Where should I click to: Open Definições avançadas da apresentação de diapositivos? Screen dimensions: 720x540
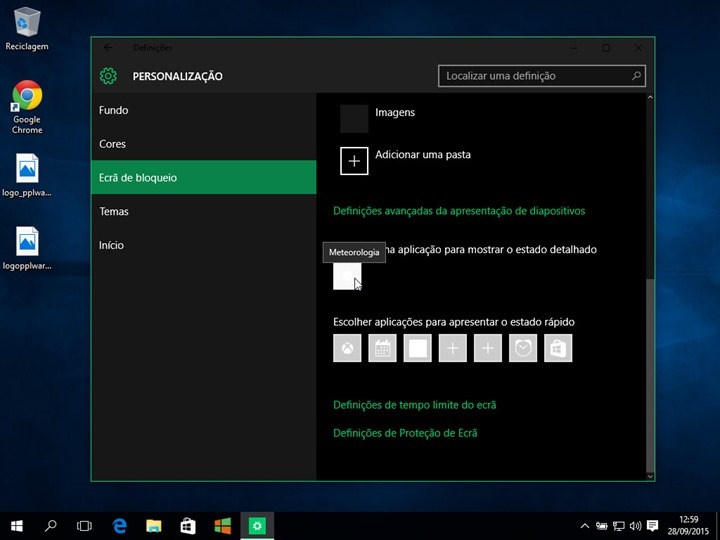(459, 211)
